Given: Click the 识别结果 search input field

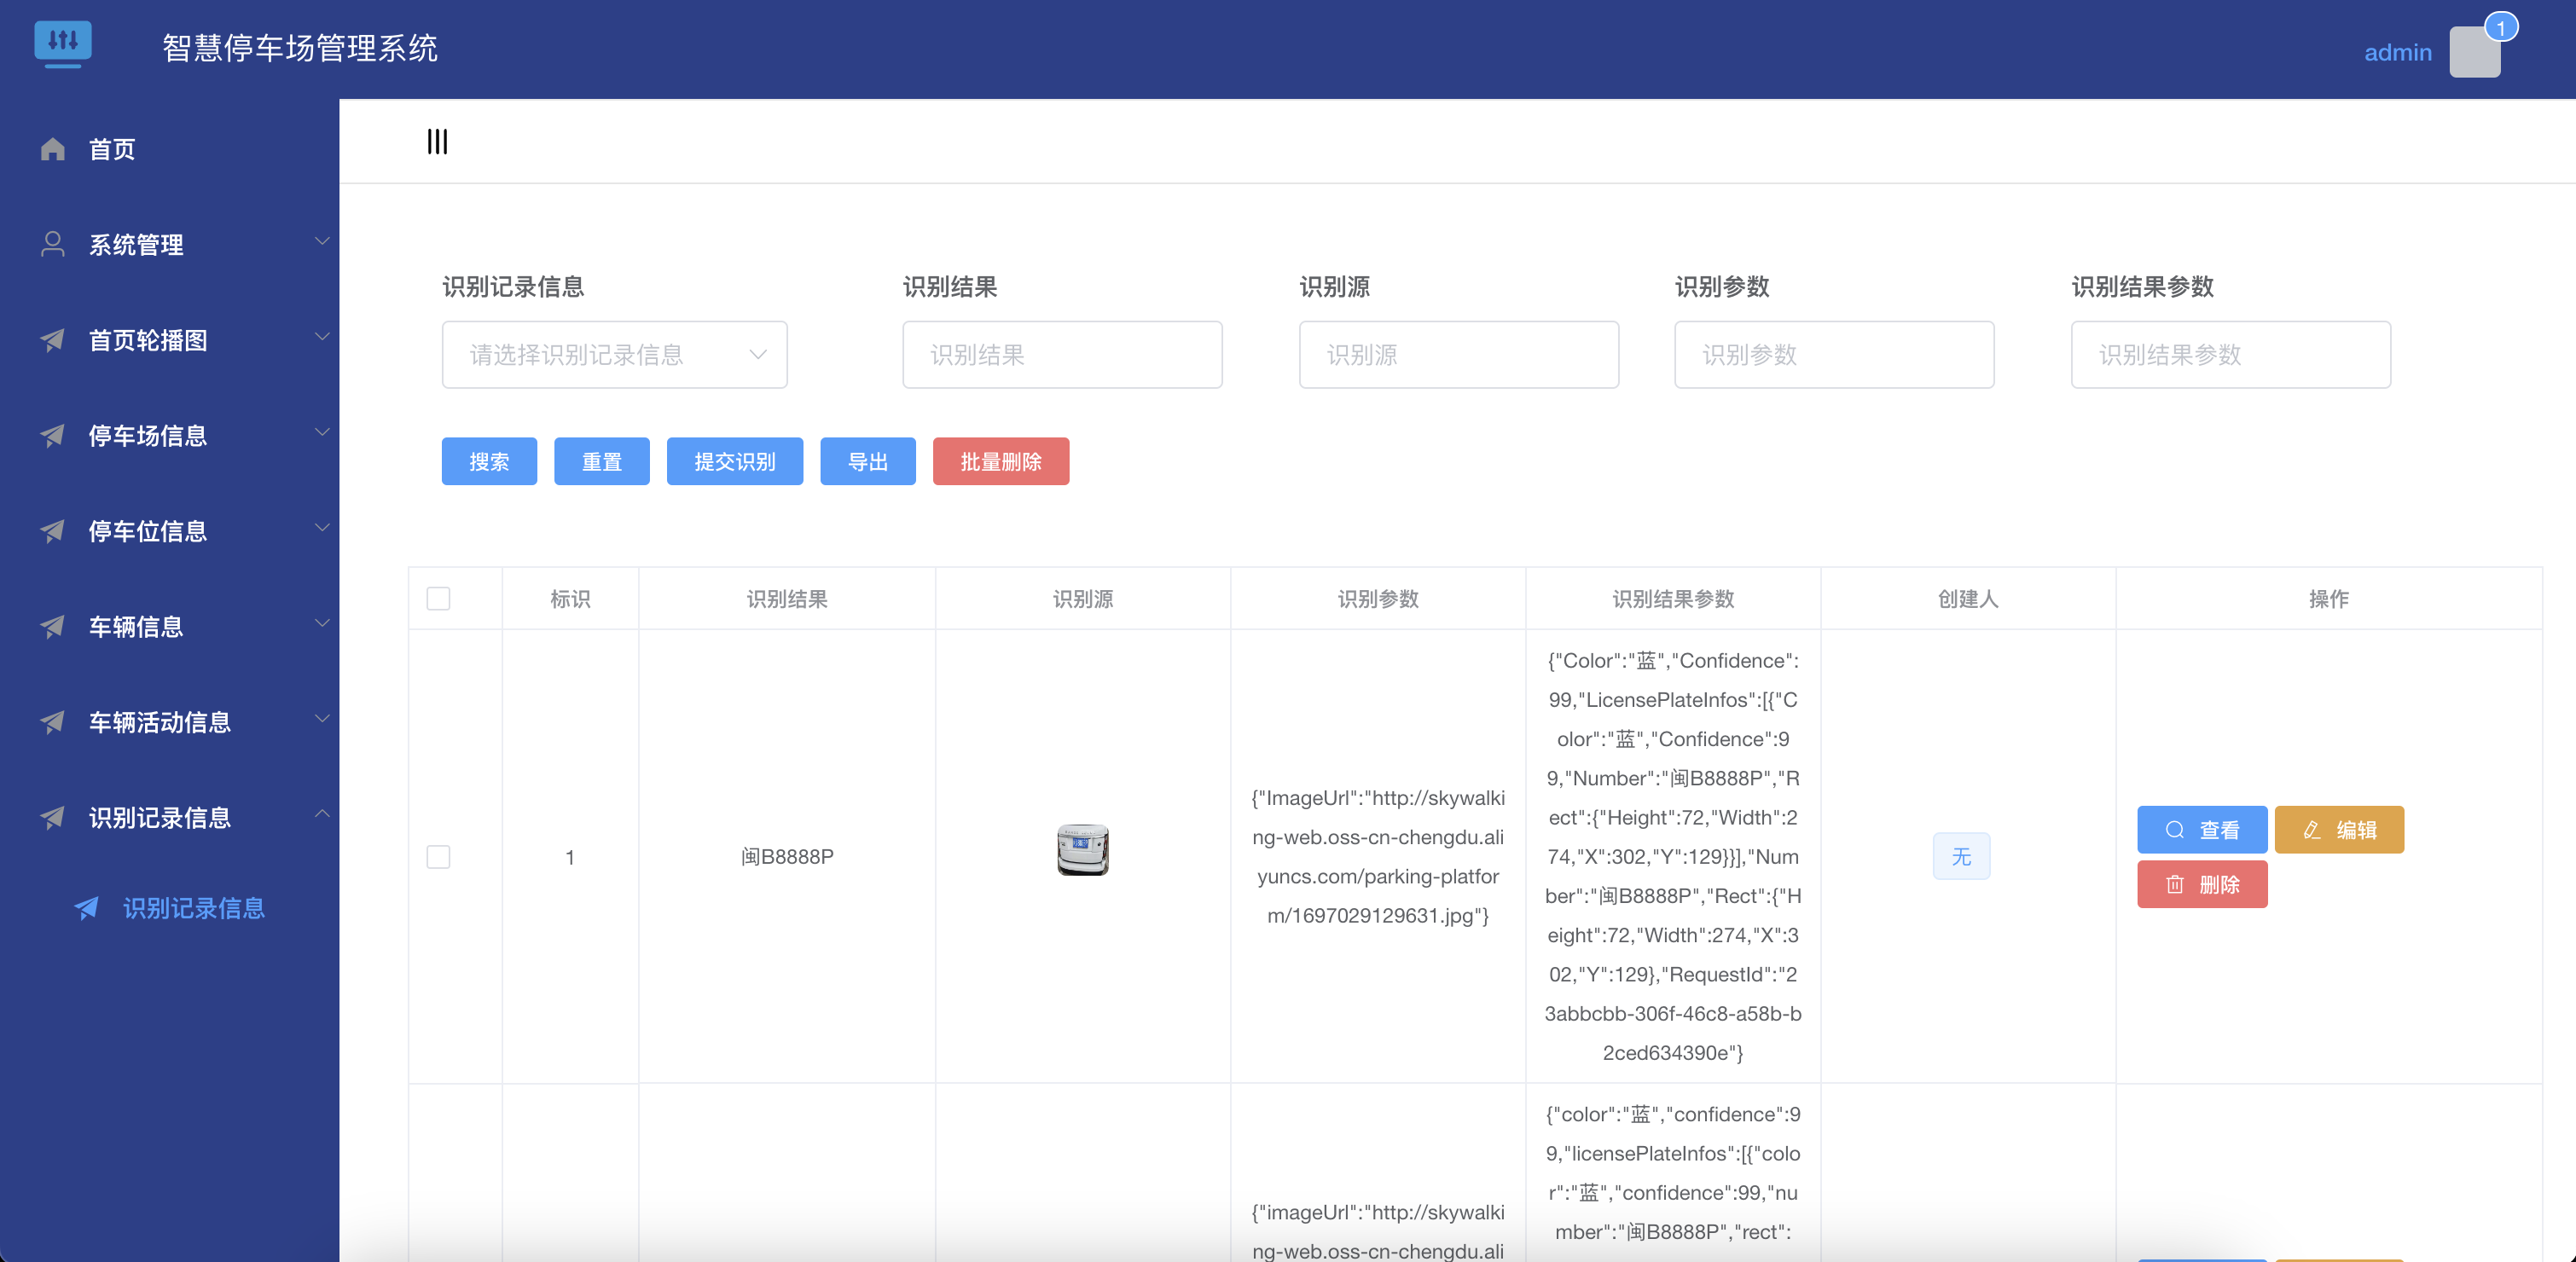Looking at the screenshot, I should coord(1061,354).
